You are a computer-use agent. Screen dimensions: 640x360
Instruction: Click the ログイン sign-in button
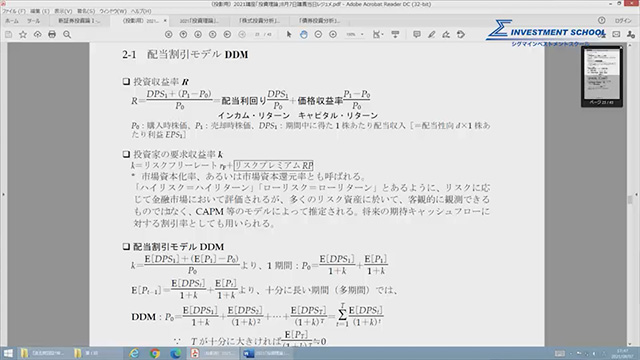pos(623,20)
